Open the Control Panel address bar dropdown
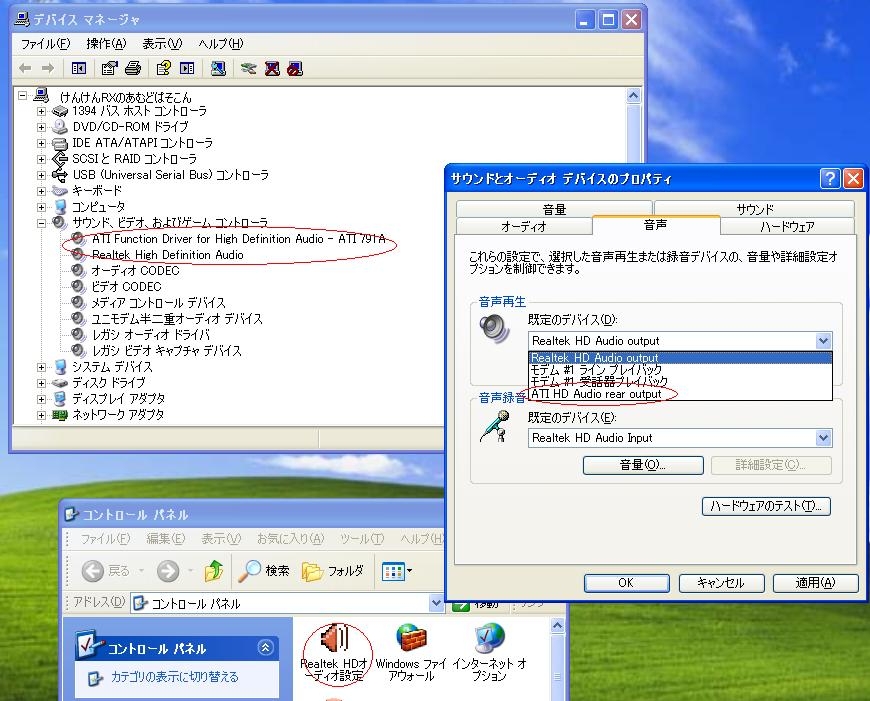870x701 pixels. click(x=436, y=603)
